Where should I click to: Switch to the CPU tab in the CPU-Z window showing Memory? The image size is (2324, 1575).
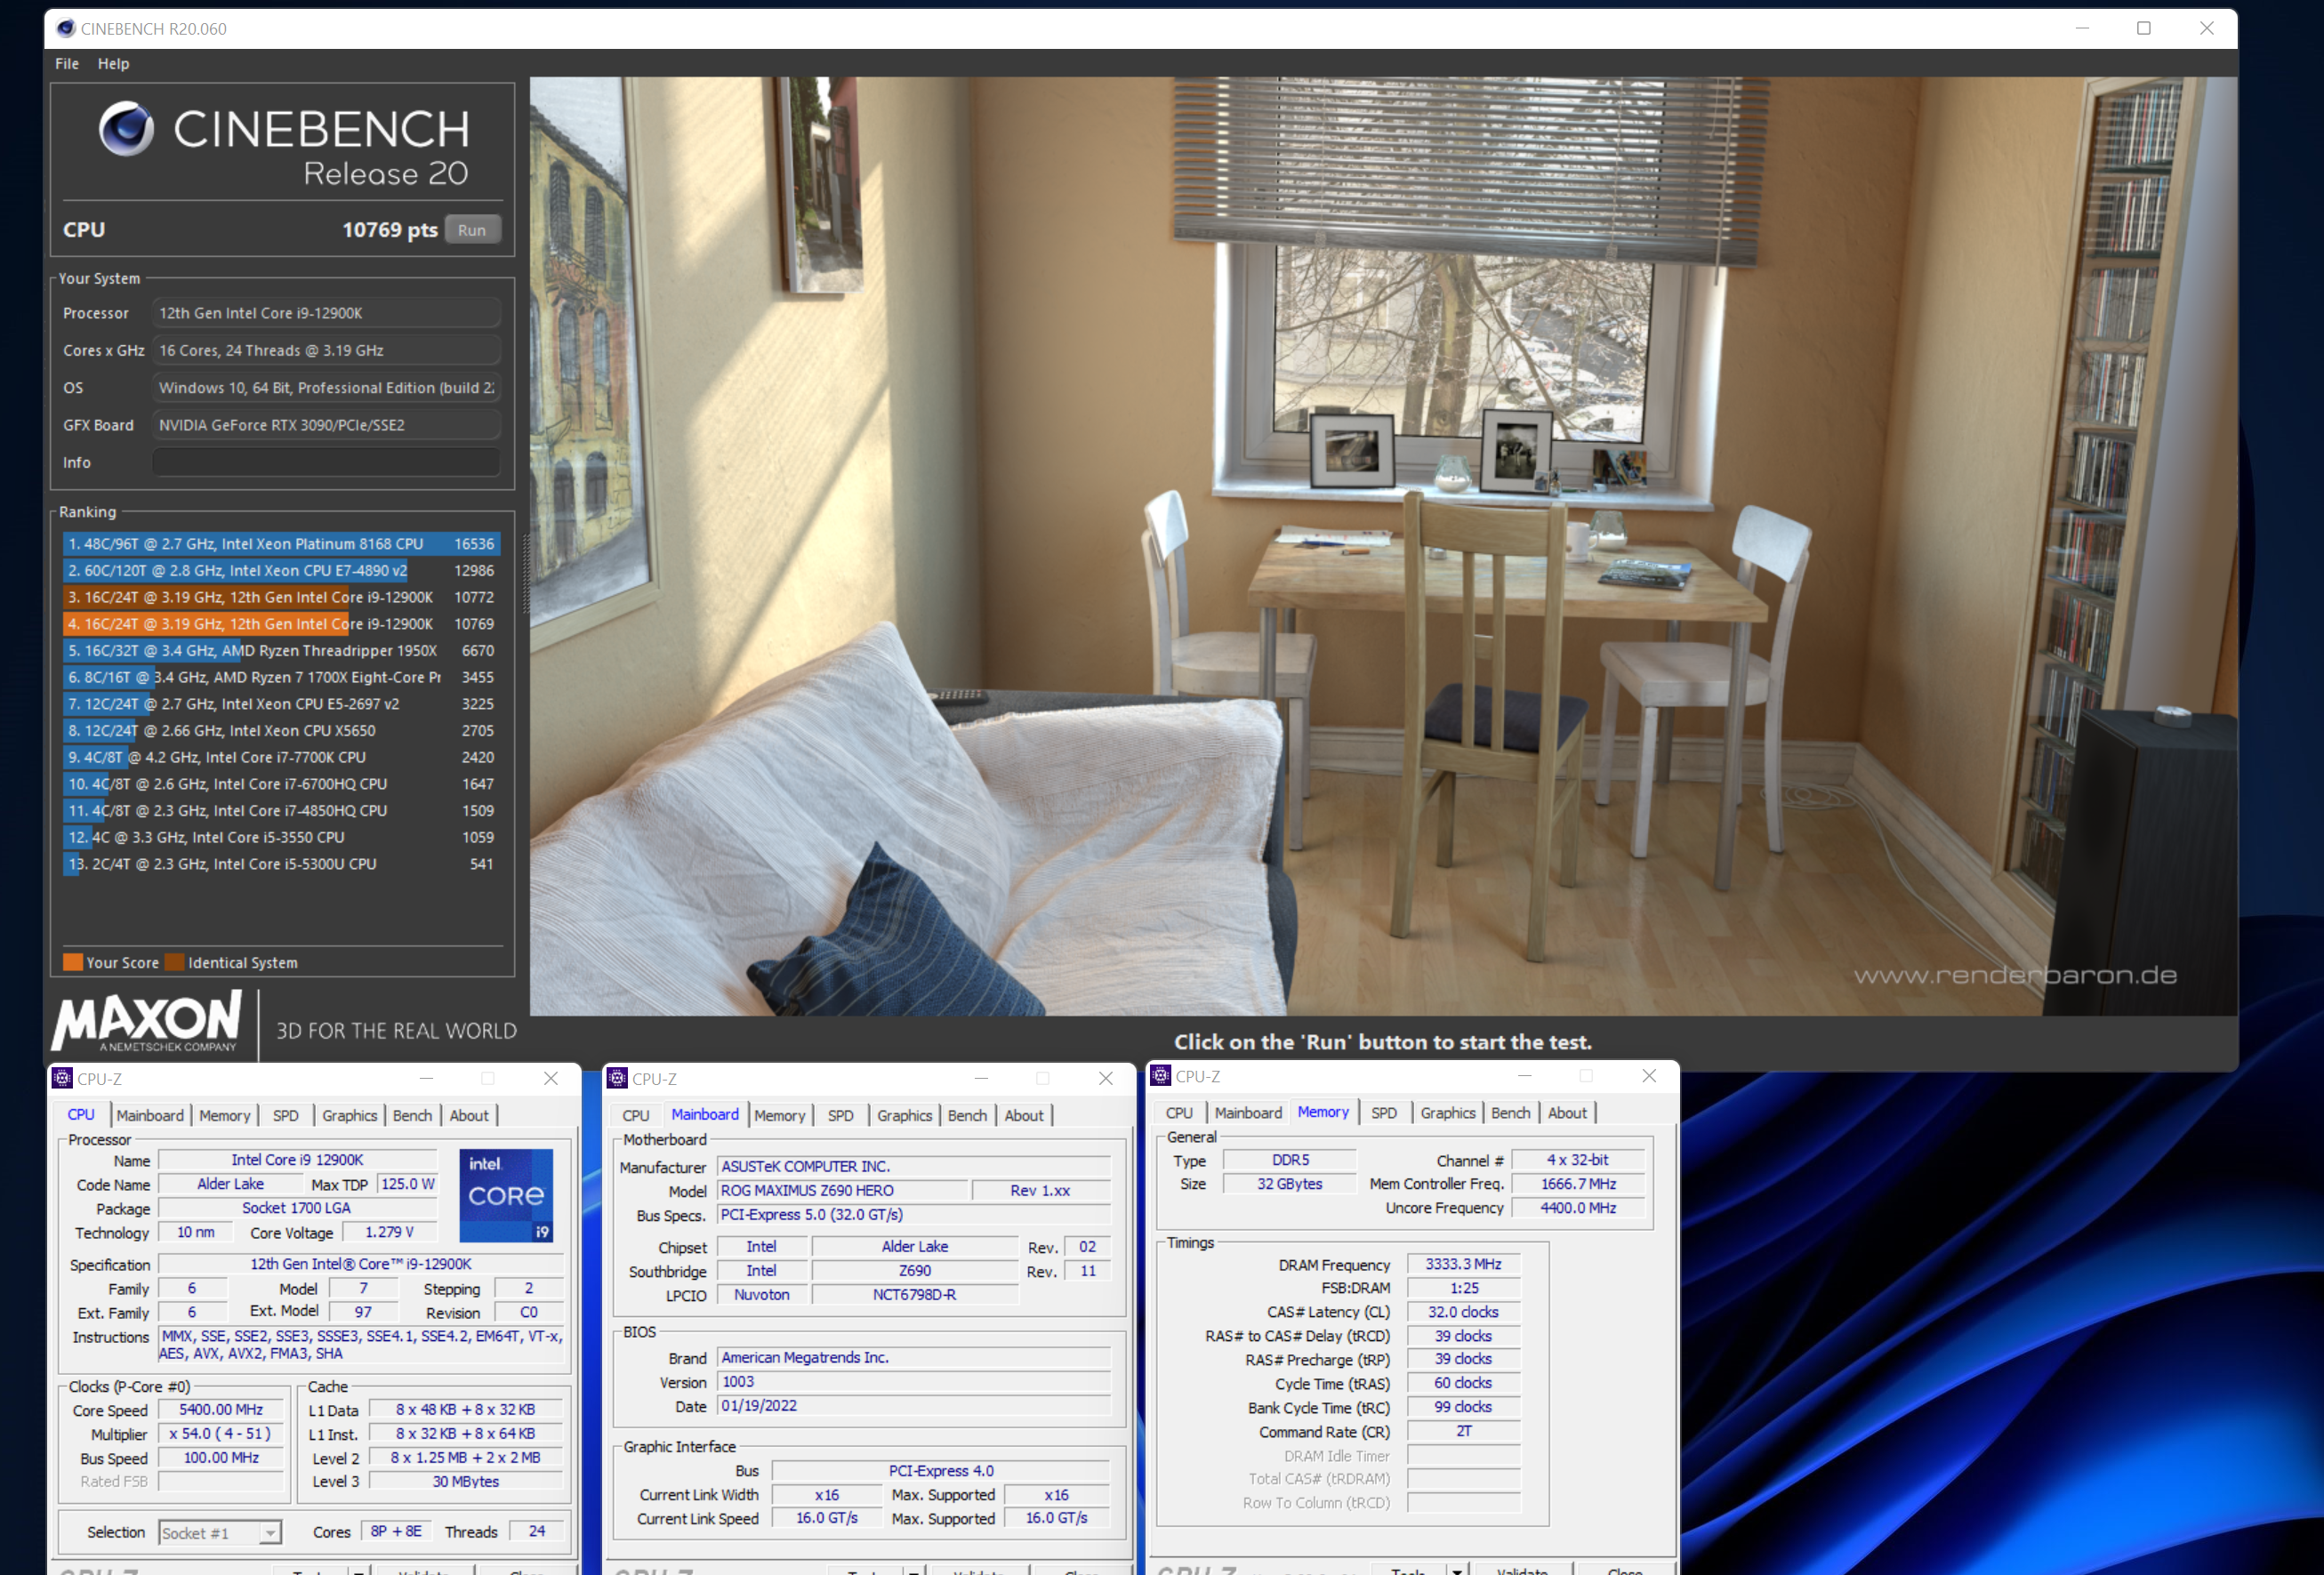coord(1179,1112)
